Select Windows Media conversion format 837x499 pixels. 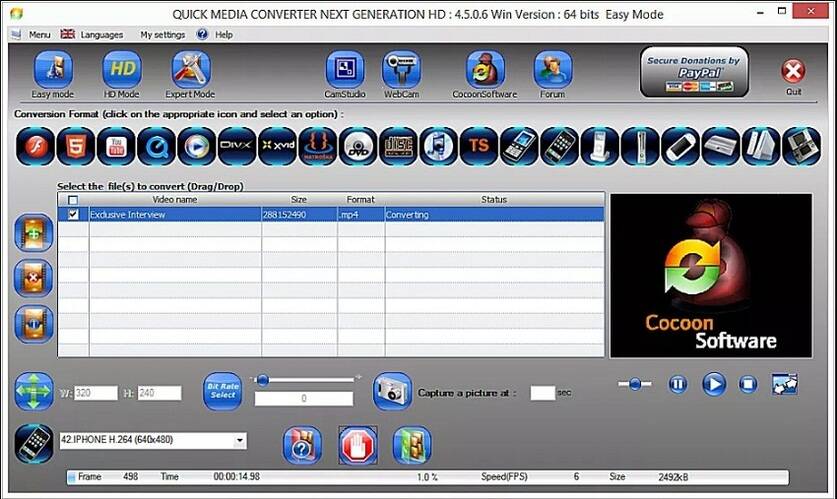[196, 146]
